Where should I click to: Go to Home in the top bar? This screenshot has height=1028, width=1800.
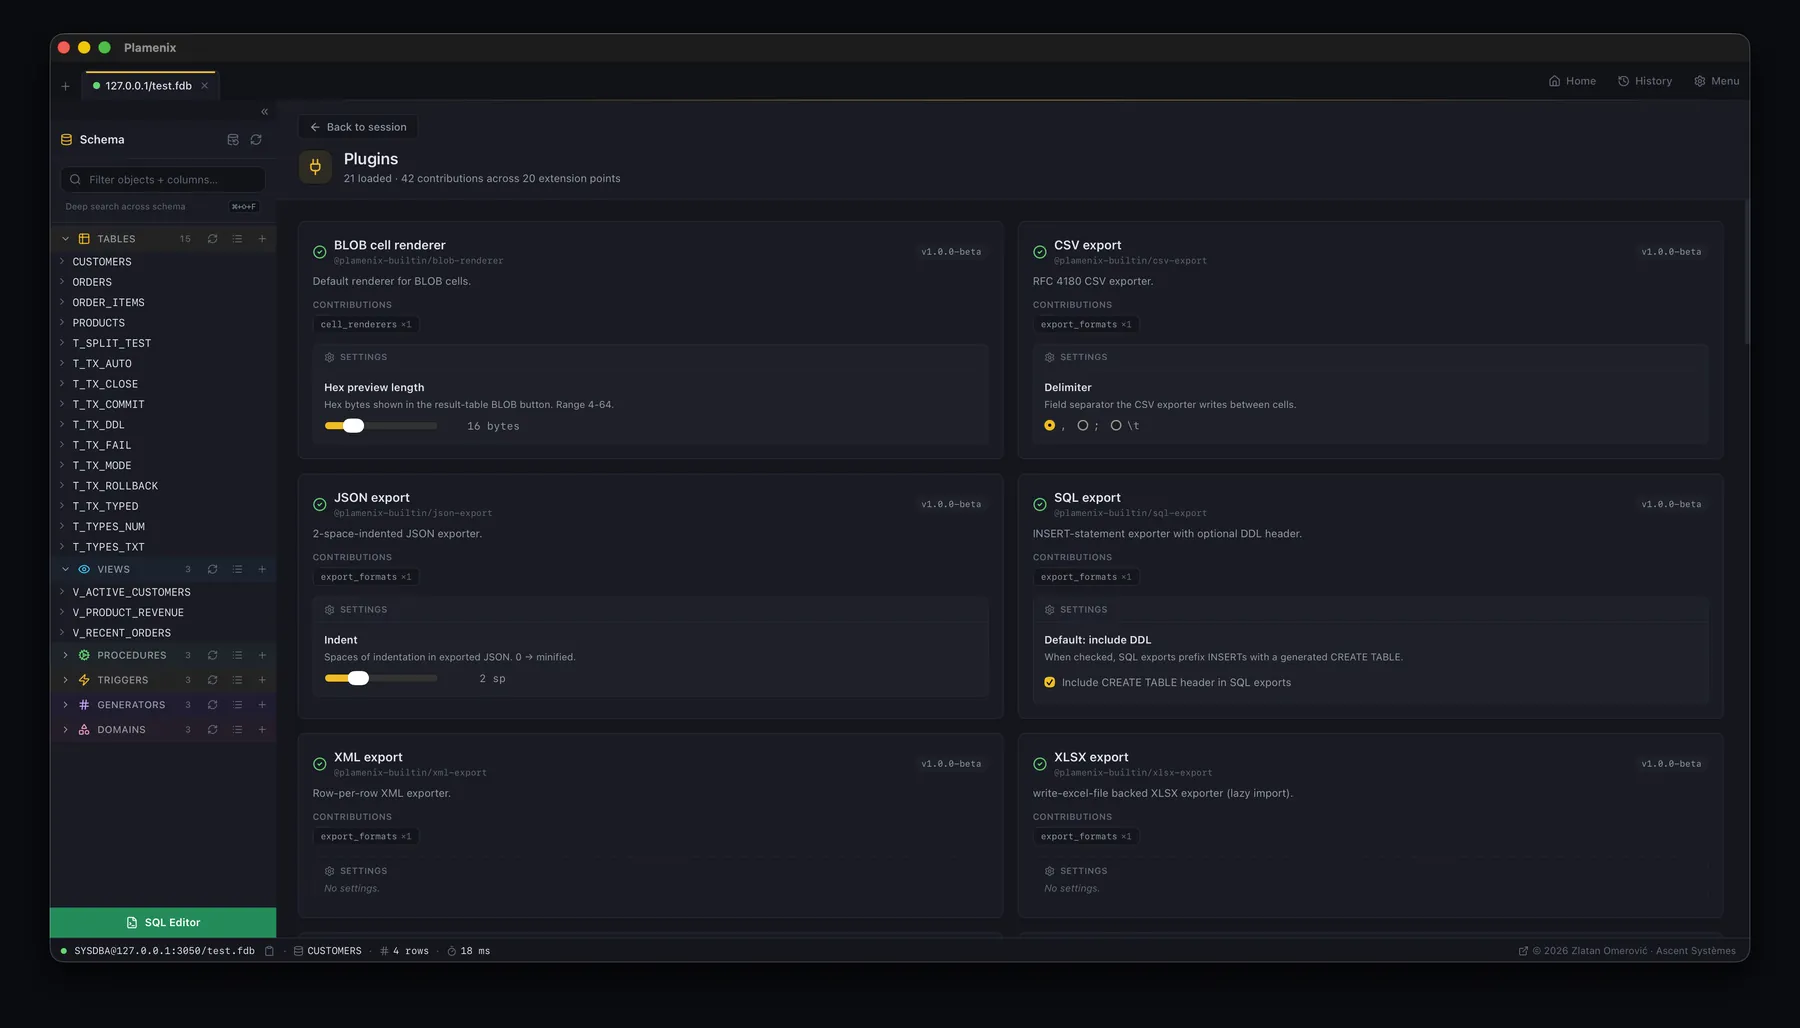point(1572,81)
